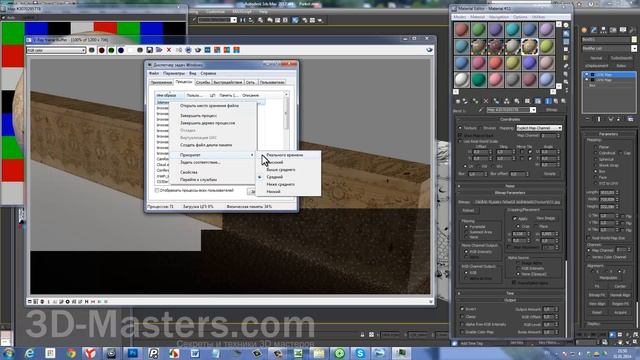
Task: Click Hierarchy tab icon in command panel
Action: point(603,30)
